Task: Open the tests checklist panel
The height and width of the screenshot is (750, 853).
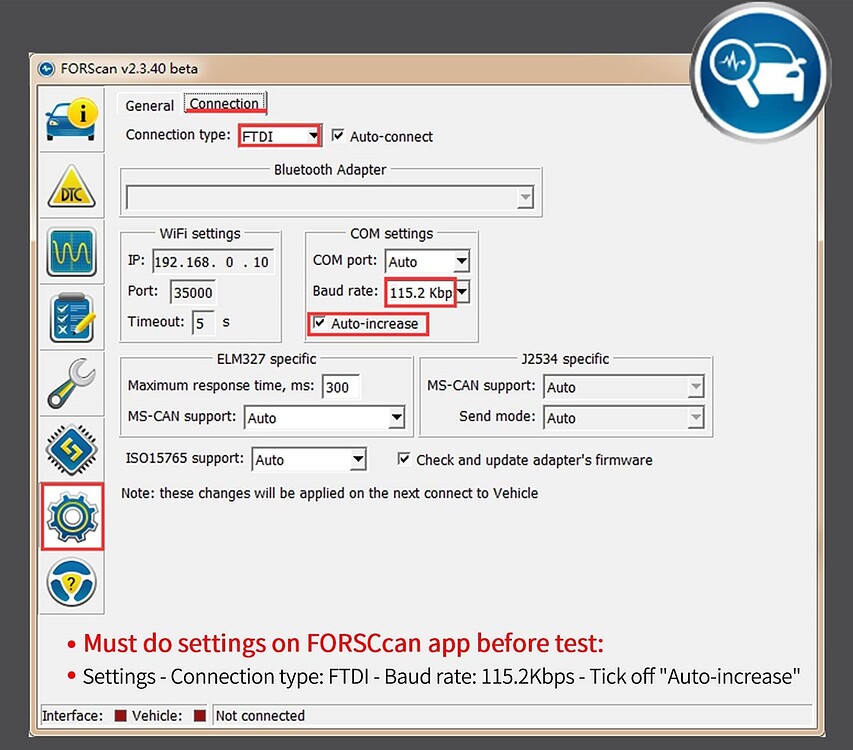Action: pyautogui.click(x=71, y=319)
